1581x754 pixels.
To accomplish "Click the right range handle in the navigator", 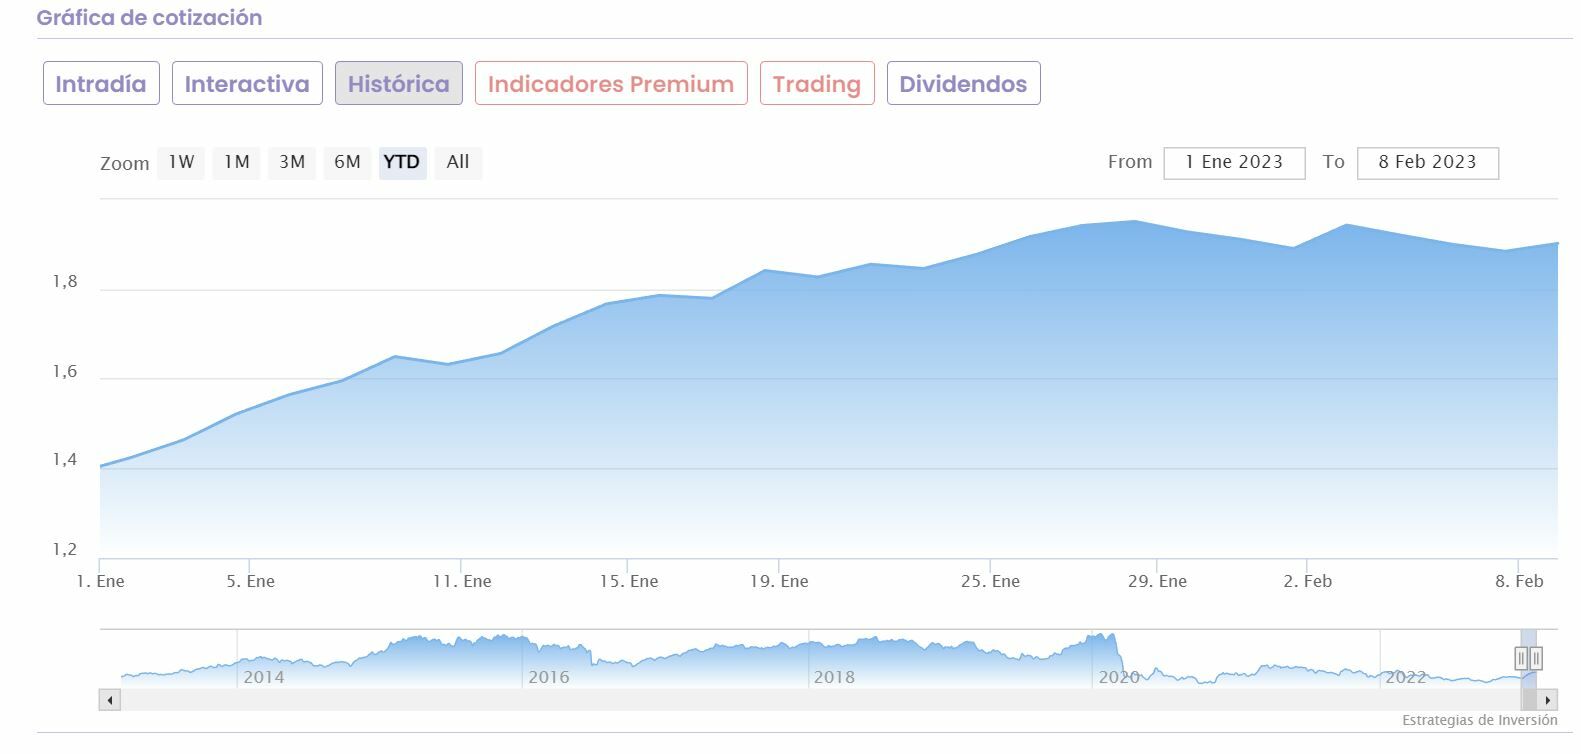I will click(x=1536, y=658).
